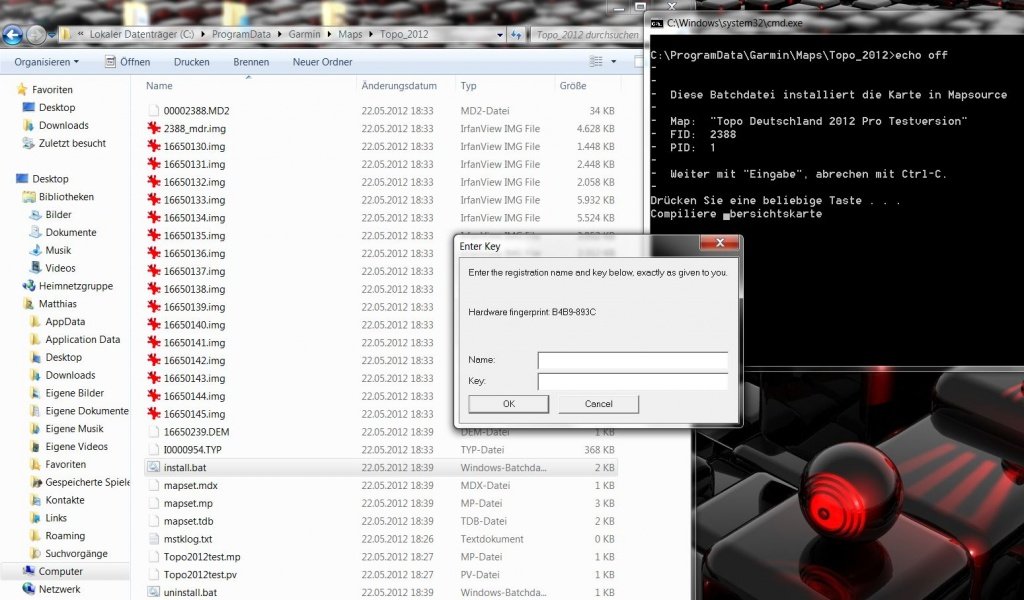Click the Downloads folder icon under Favoriten
This screenshot has height=600, width=1024.
29,125
